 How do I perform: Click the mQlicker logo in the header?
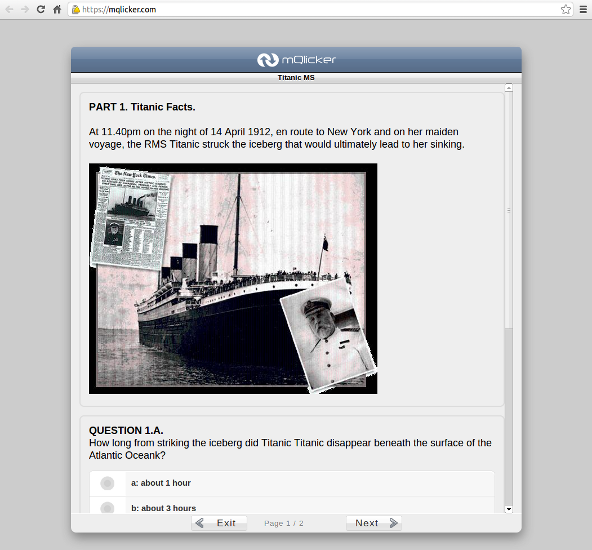tap(296, 60)
